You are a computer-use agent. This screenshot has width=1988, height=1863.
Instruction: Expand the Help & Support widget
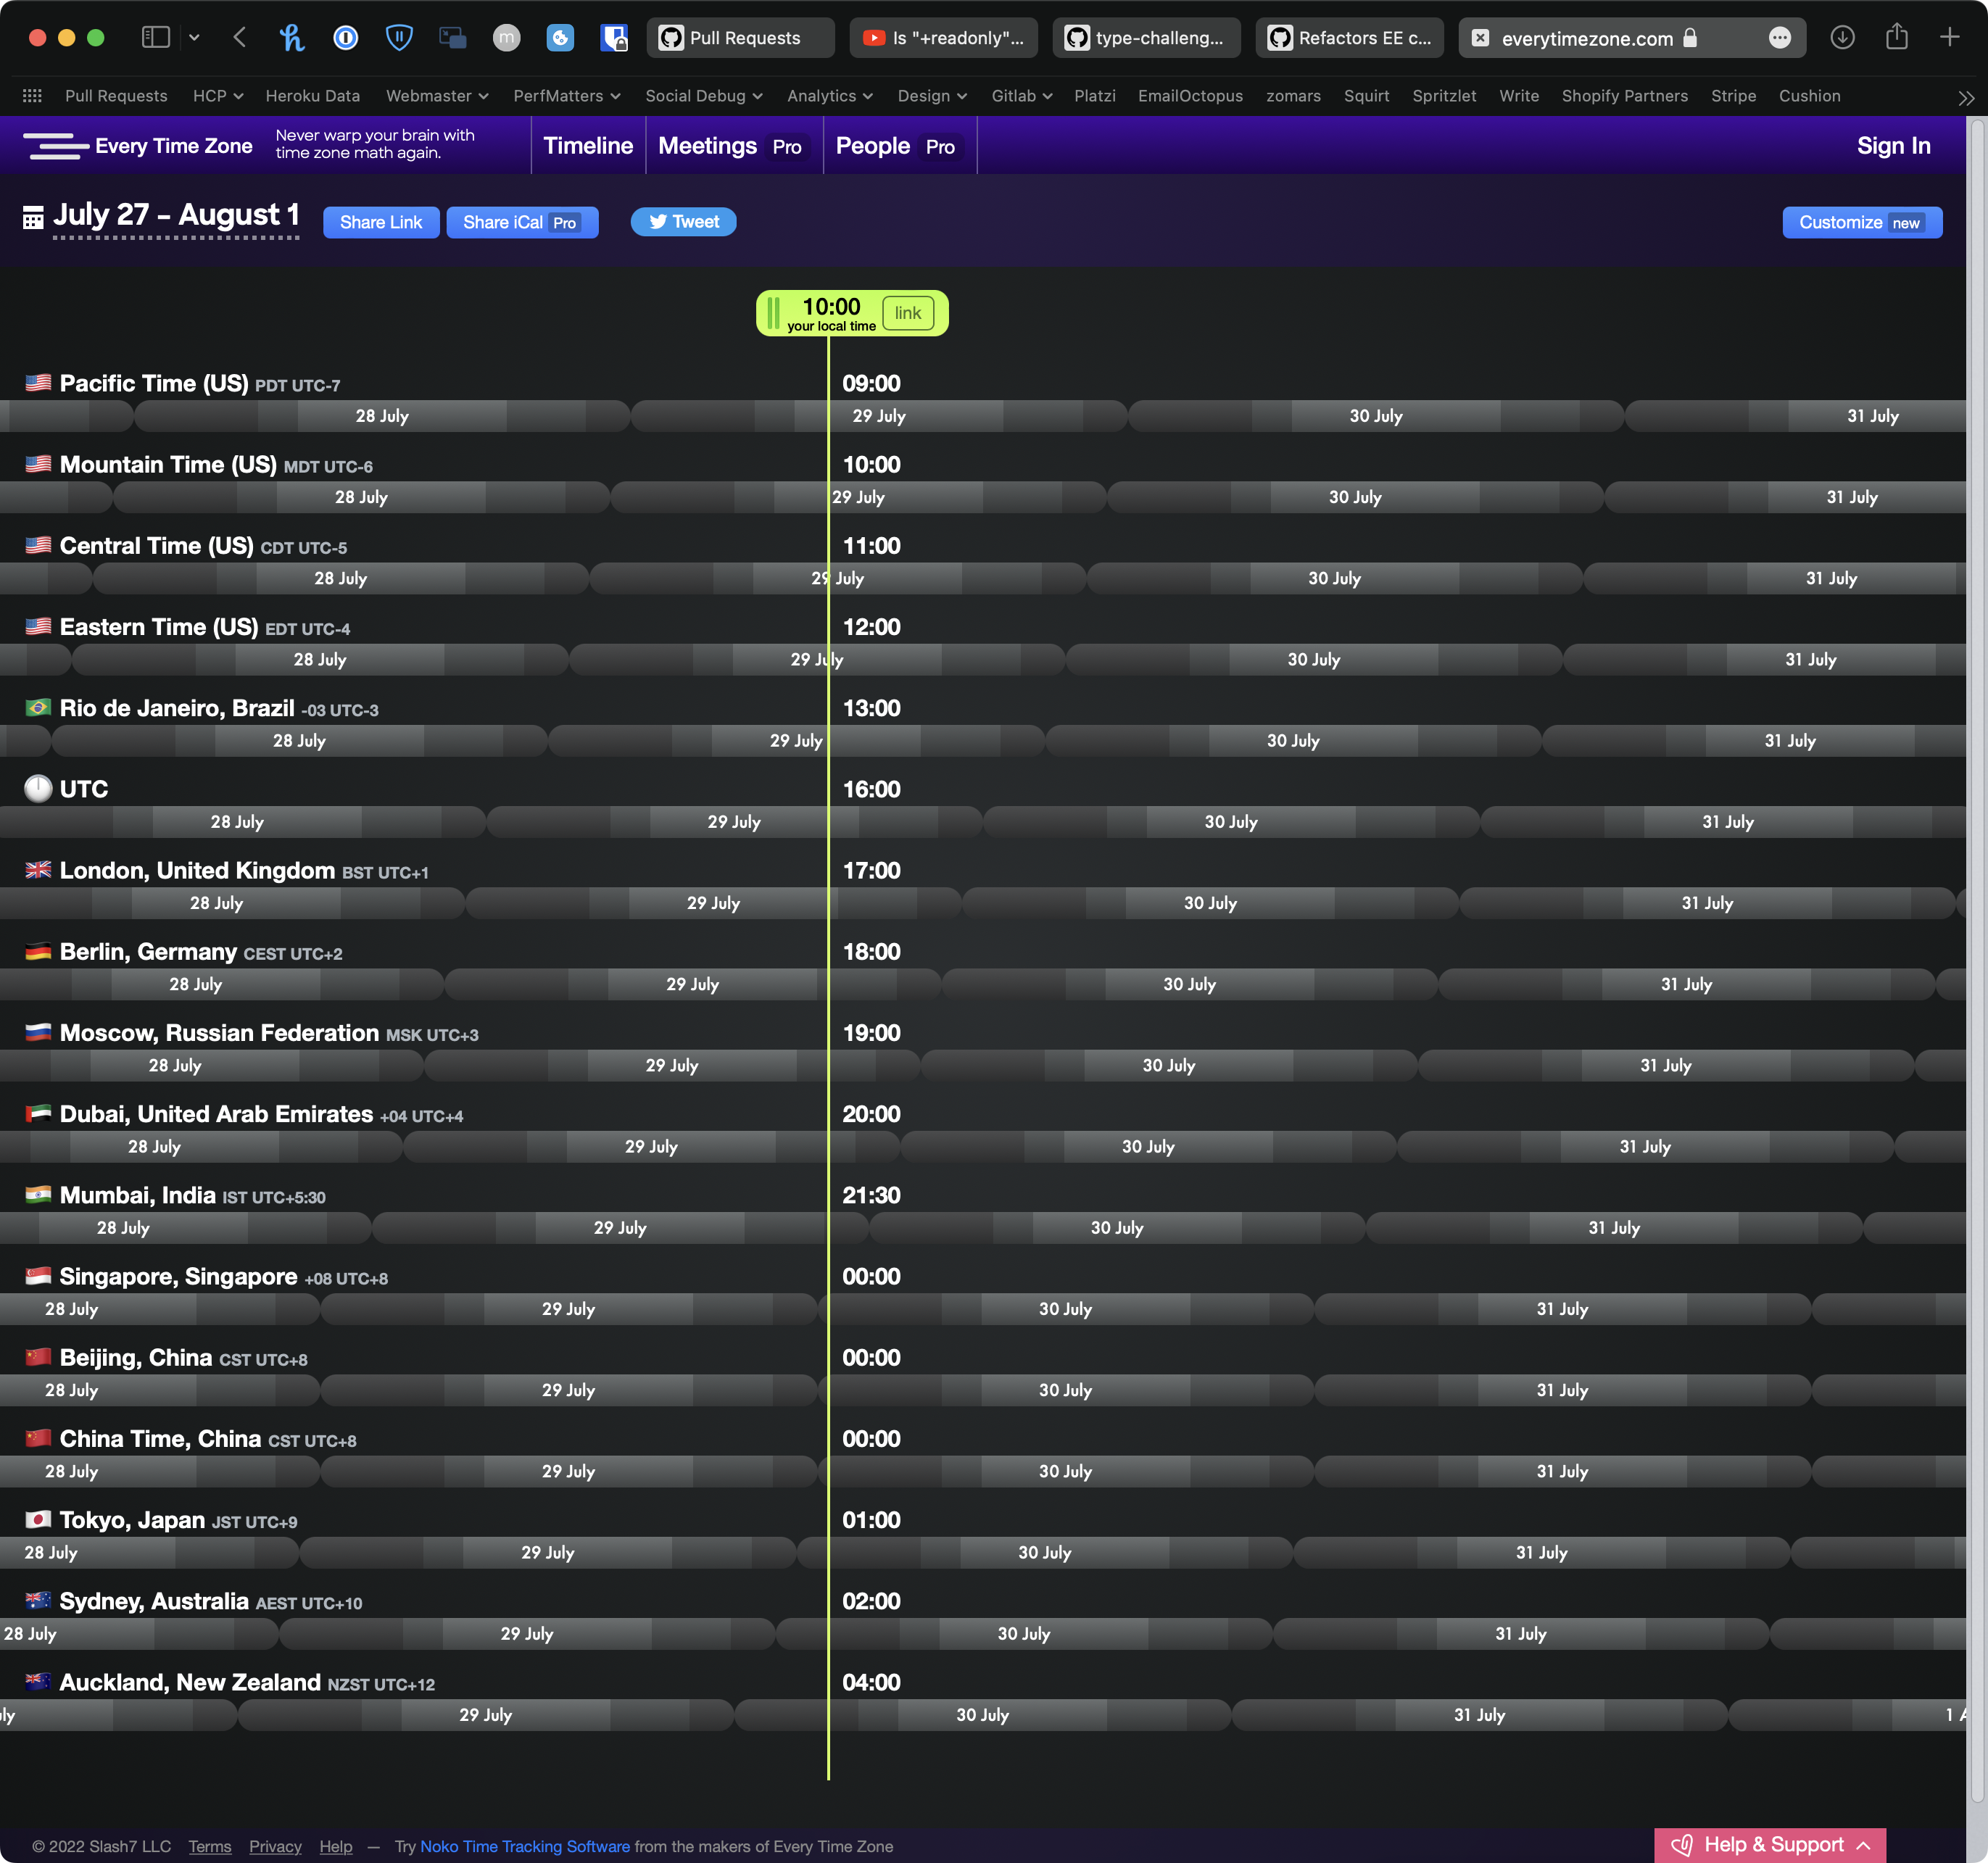(1770, 1844)
